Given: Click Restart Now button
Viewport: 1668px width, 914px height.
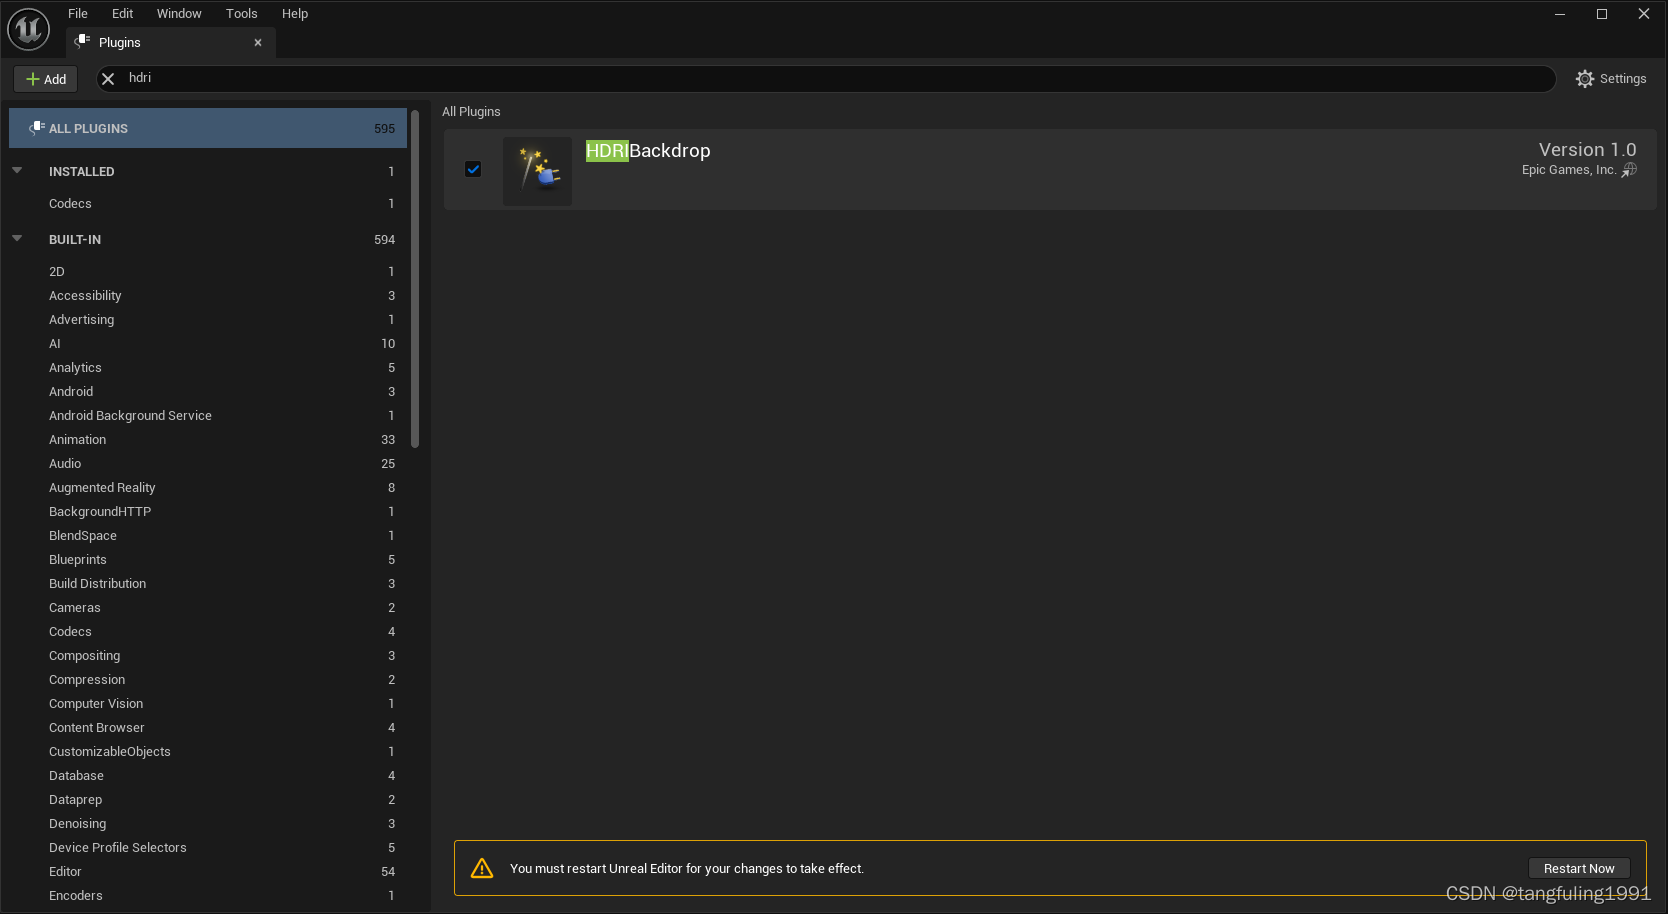Looking at the screenshot, I should coord(1579,869).
